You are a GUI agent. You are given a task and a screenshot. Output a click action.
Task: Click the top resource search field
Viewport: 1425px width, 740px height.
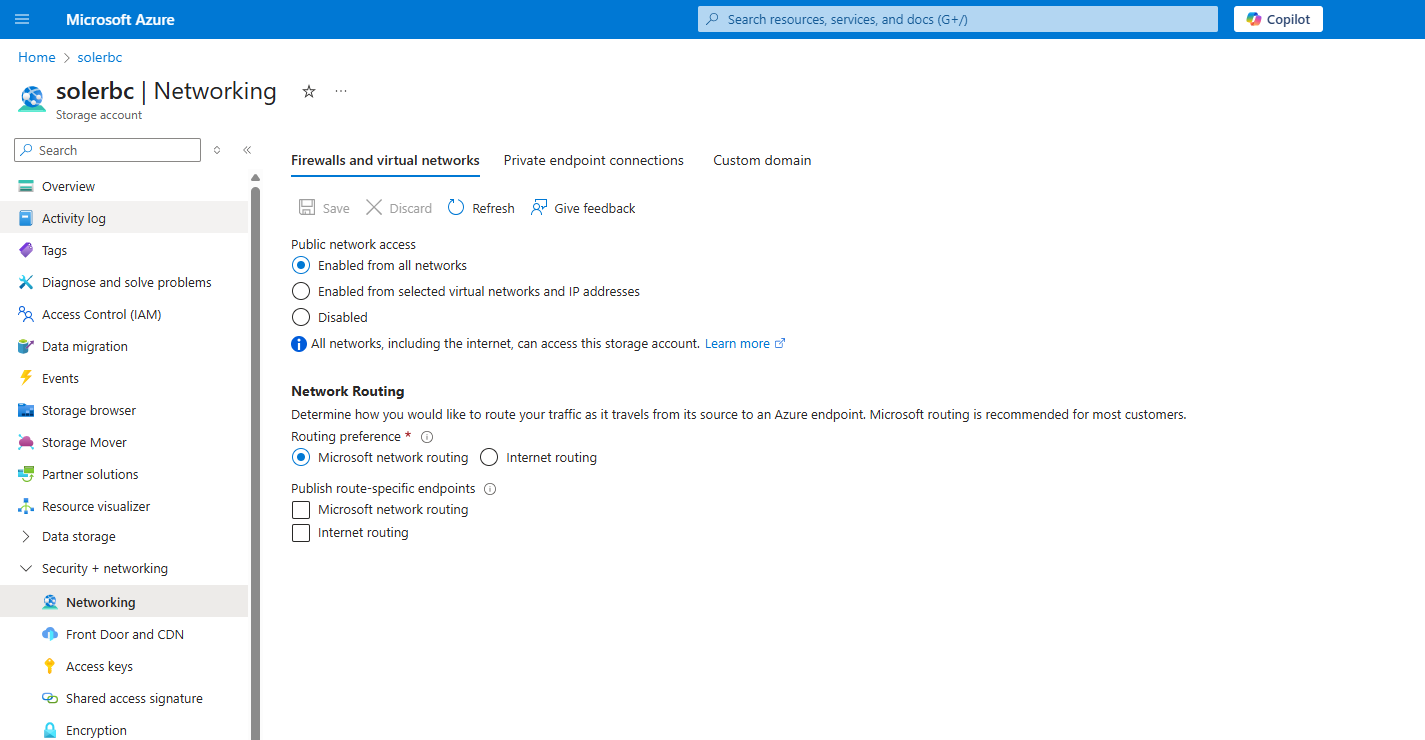(957, 19)
